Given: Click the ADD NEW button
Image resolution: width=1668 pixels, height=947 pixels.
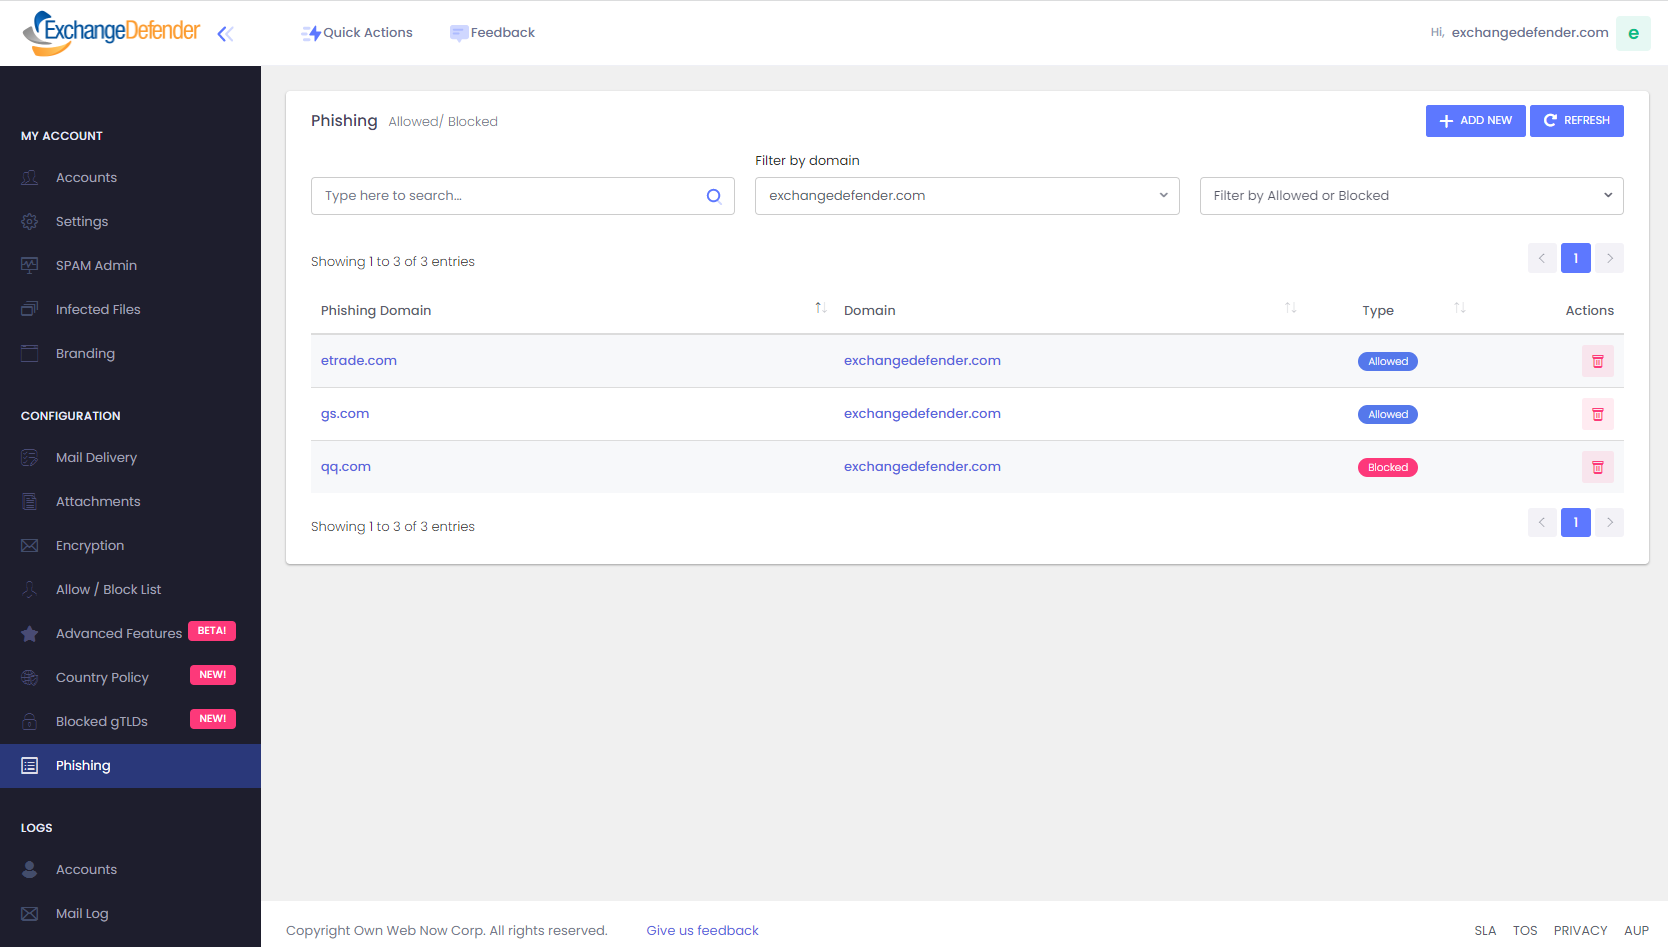Looking at the screenshot, I should 1475,120.
